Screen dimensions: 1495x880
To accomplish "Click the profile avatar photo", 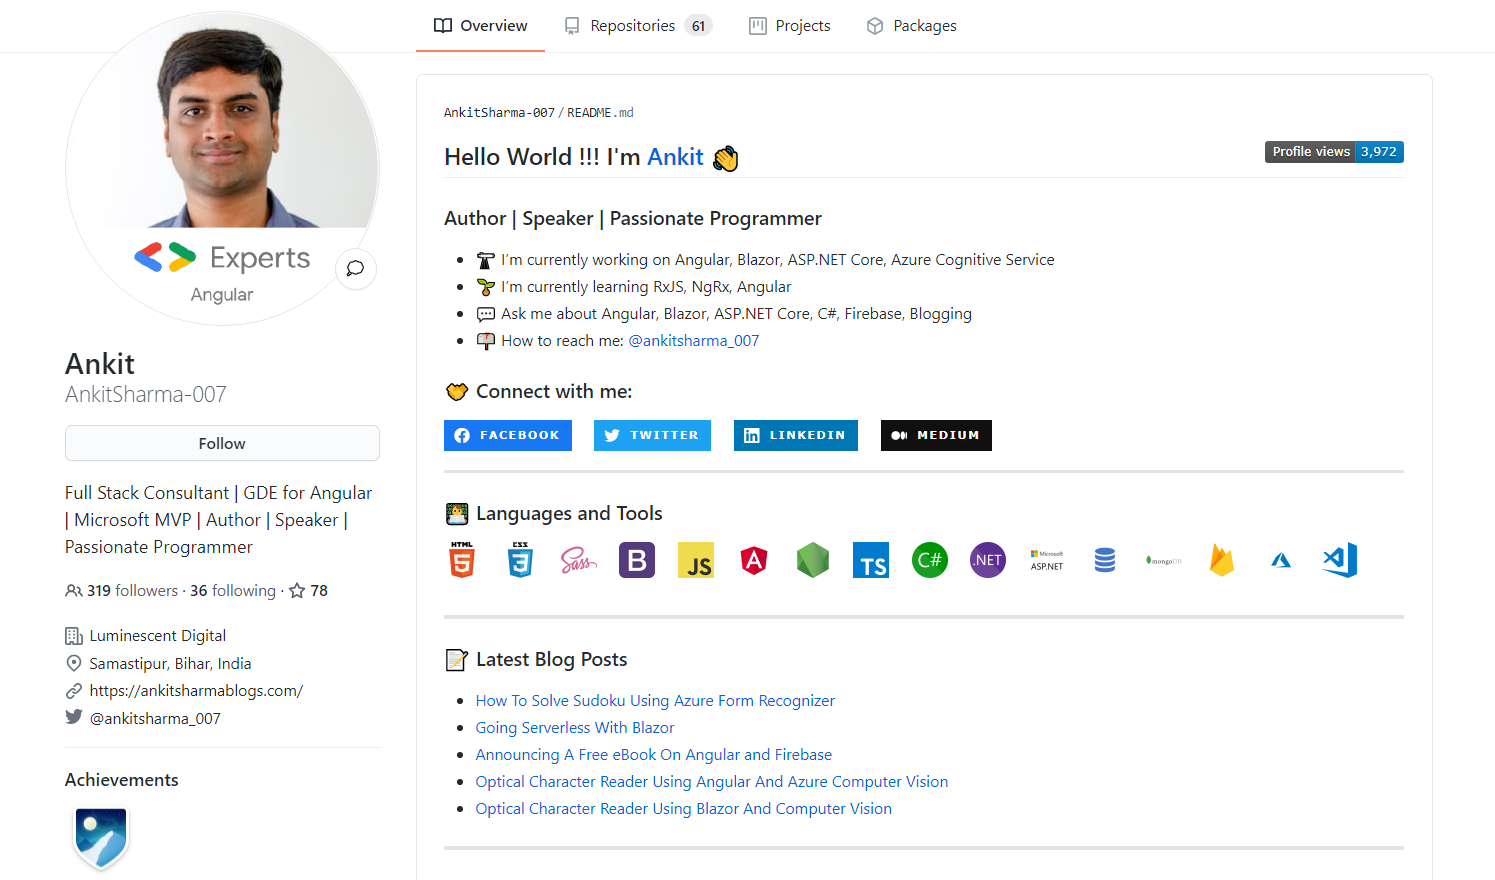I will pyautogui.click(x=222, y=168).
